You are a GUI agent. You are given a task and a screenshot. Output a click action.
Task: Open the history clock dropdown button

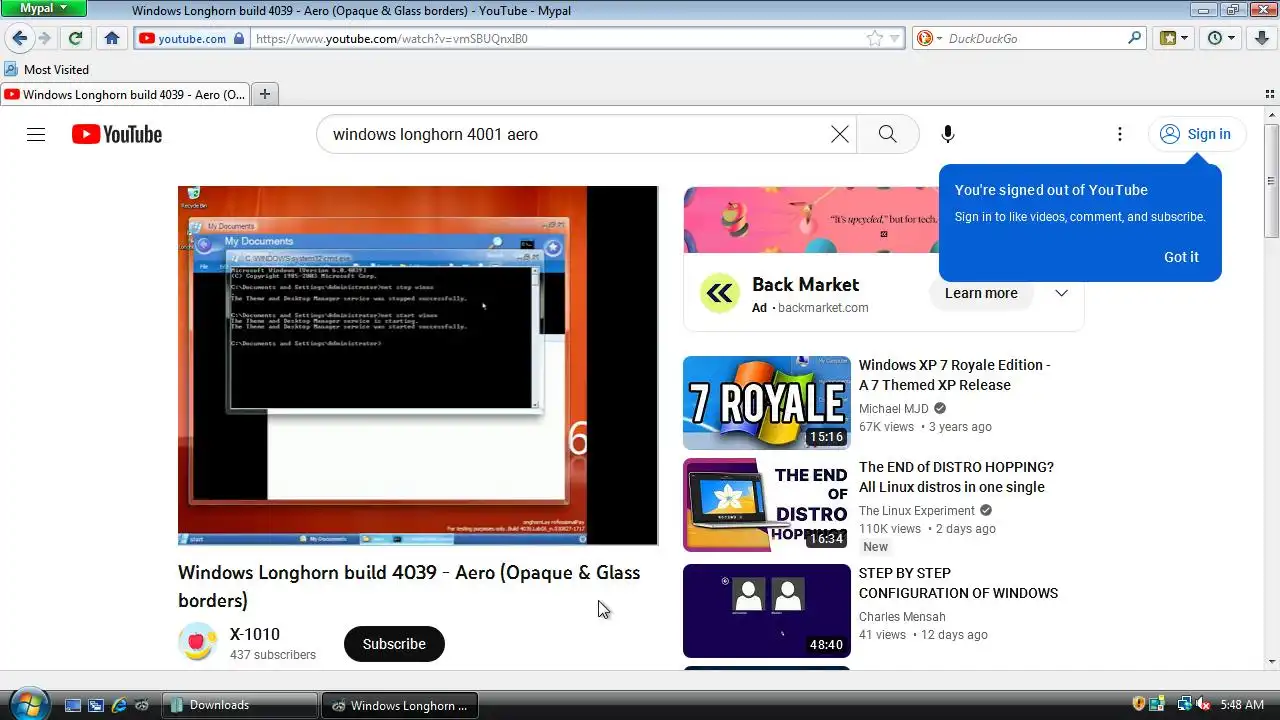pos(1221,38)
